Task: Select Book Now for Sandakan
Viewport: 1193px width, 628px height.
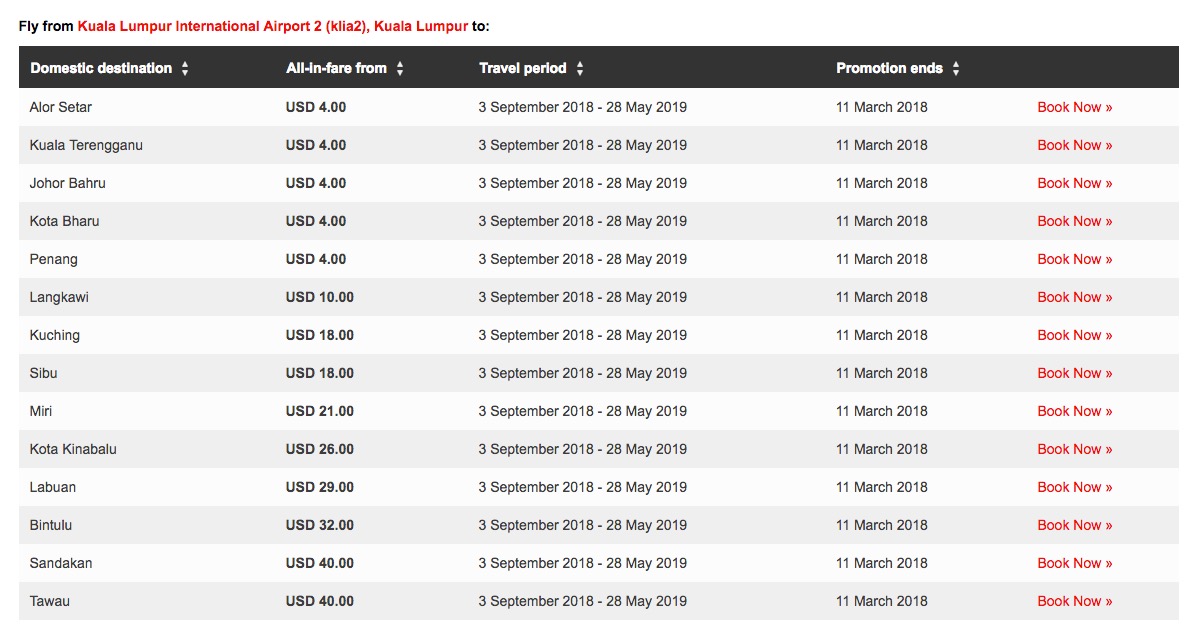Action: [x=1074, y=563]
